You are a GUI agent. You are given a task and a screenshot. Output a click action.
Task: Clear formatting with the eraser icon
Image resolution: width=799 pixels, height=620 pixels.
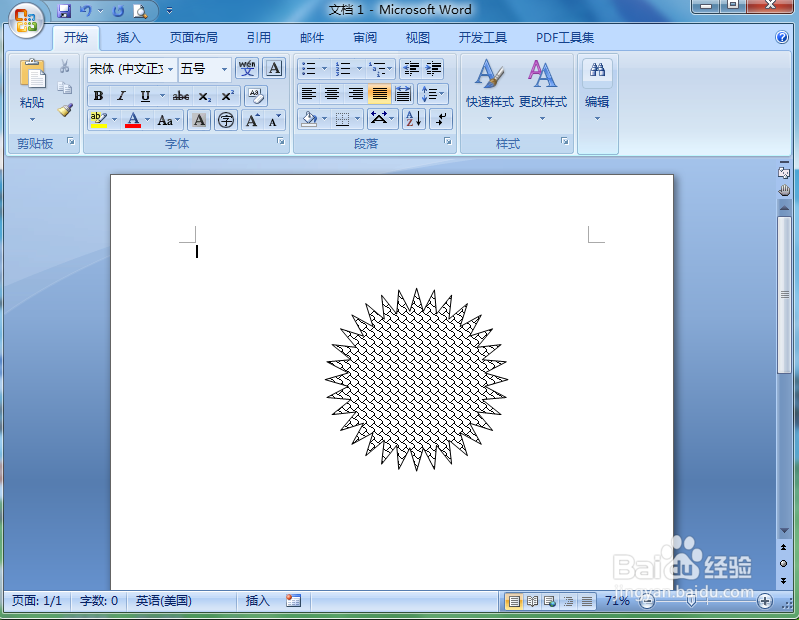point(256,95)
